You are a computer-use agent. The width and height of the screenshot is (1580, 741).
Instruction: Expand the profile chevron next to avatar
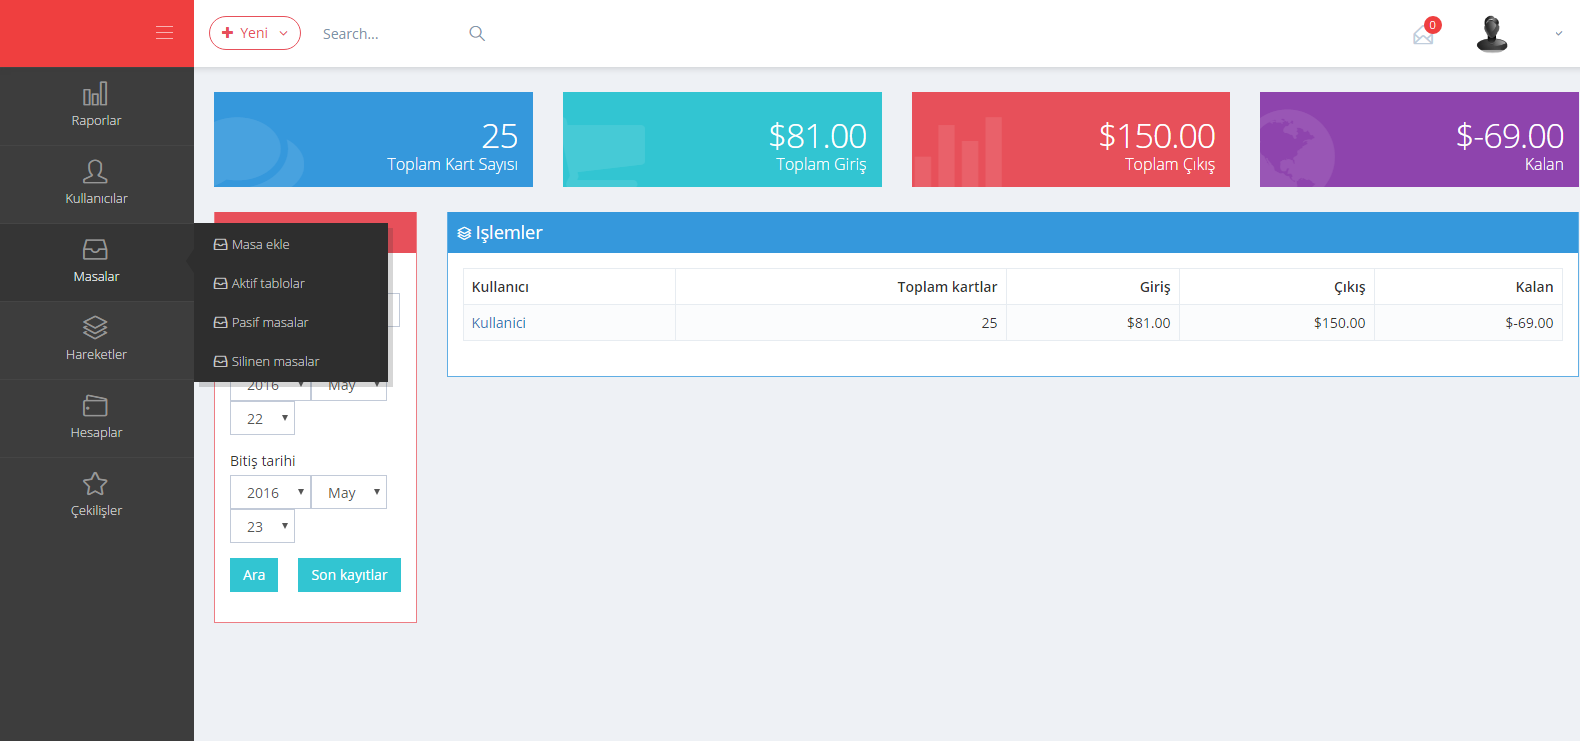1558,34
